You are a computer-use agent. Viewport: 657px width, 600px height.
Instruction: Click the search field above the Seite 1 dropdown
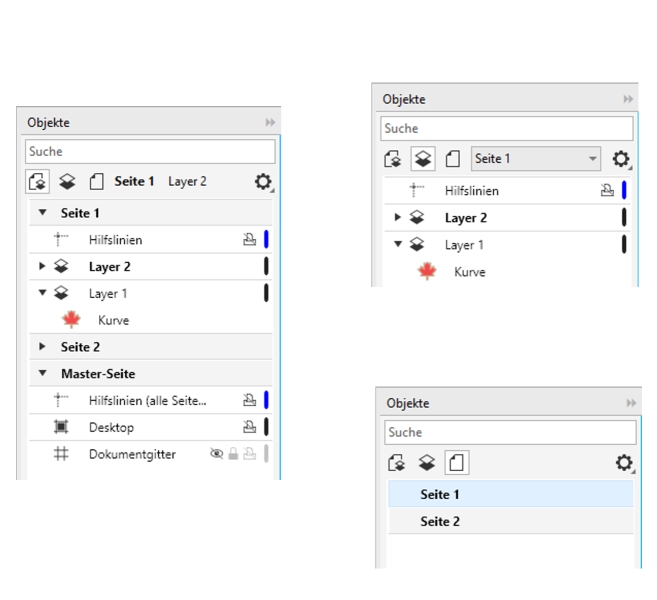pyautogui.click(x=506, y=129)
